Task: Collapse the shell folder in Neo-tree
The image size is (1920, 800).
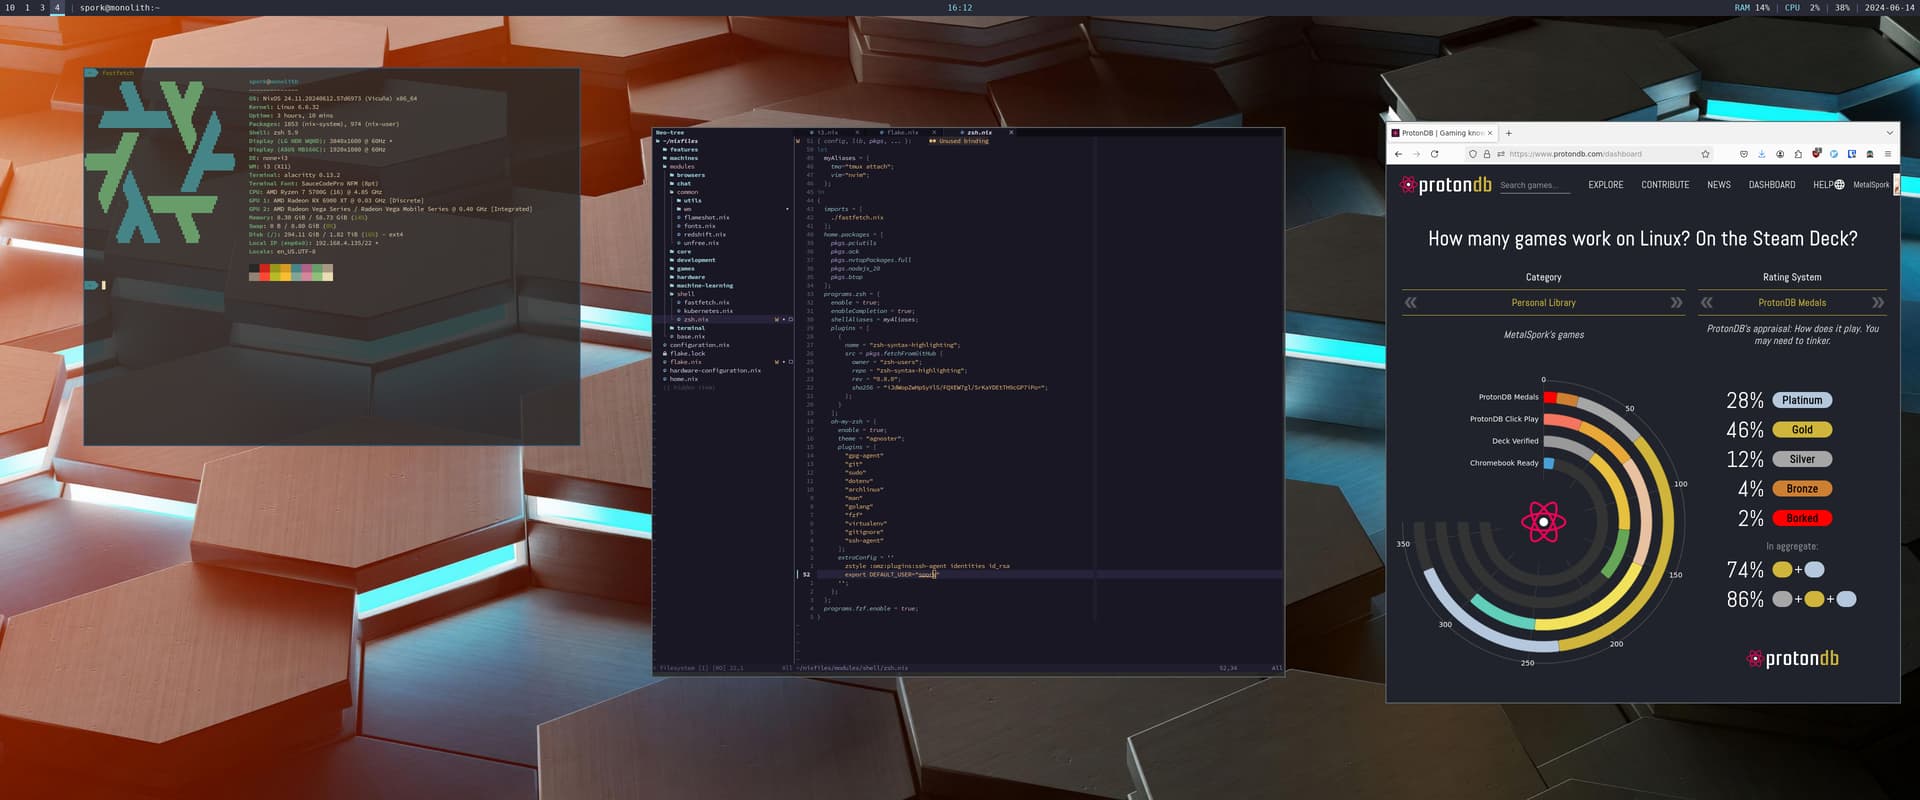Action: tap(685, 294)
